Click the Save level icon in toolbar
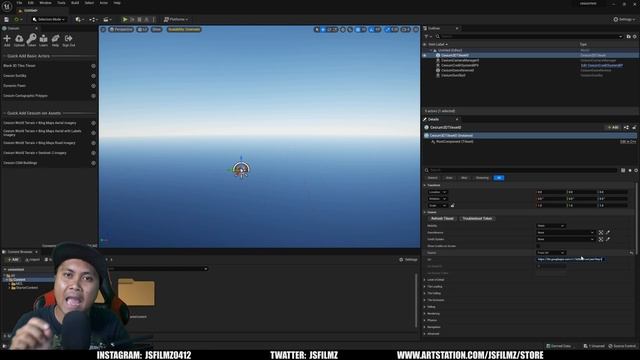This screenshot has width=640, height=360. tap(7, 19)
